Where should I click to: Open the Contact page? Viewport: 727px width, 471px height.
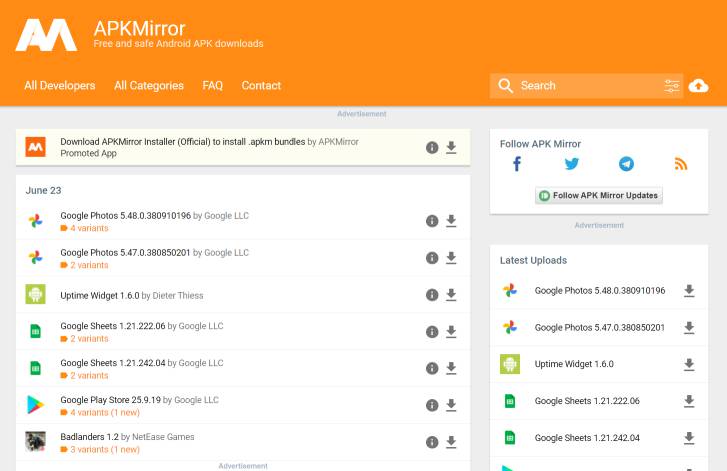tap(261, 86)
